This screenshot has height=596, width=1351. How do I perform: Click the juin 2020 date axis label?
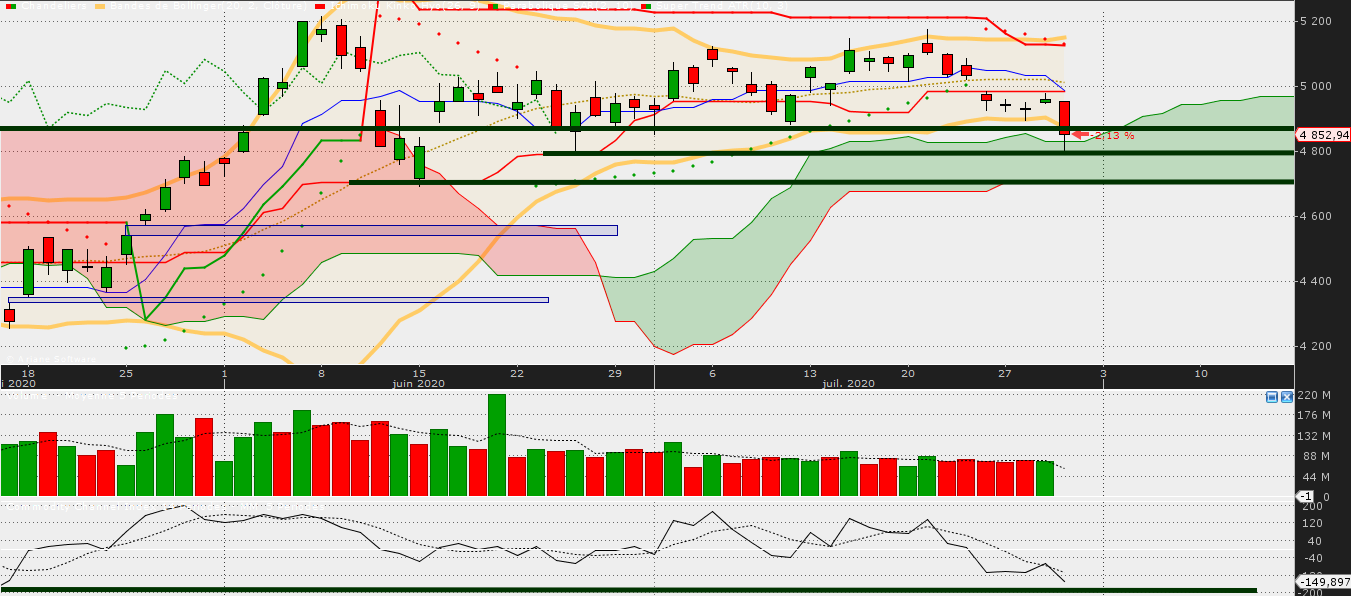tap(418, 384)
